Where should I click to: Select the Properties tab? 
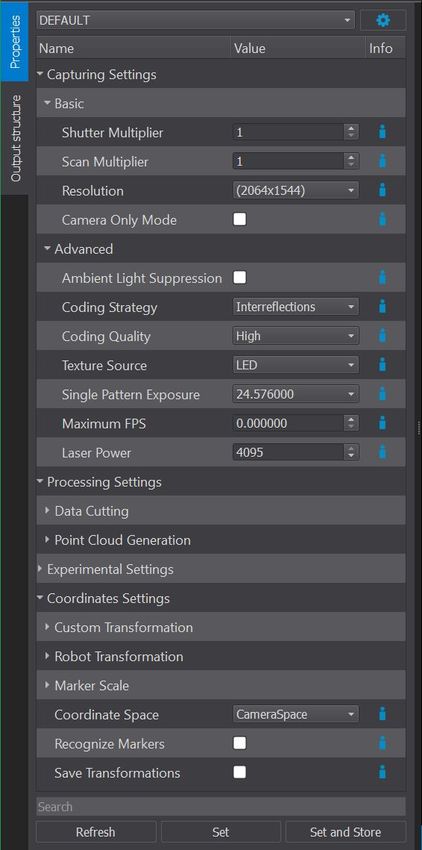(15, 41)
